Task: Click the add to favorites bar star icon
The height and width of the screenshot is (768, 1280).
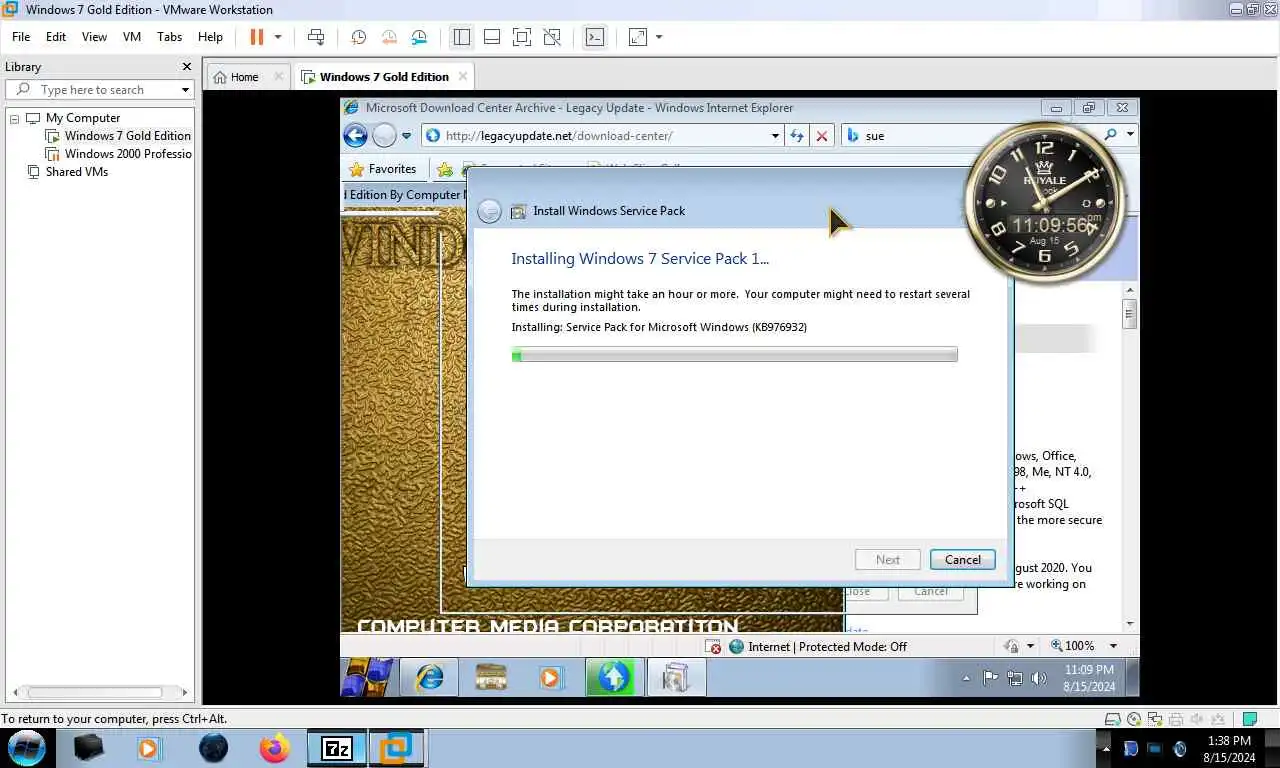Action: pos(445,169)
